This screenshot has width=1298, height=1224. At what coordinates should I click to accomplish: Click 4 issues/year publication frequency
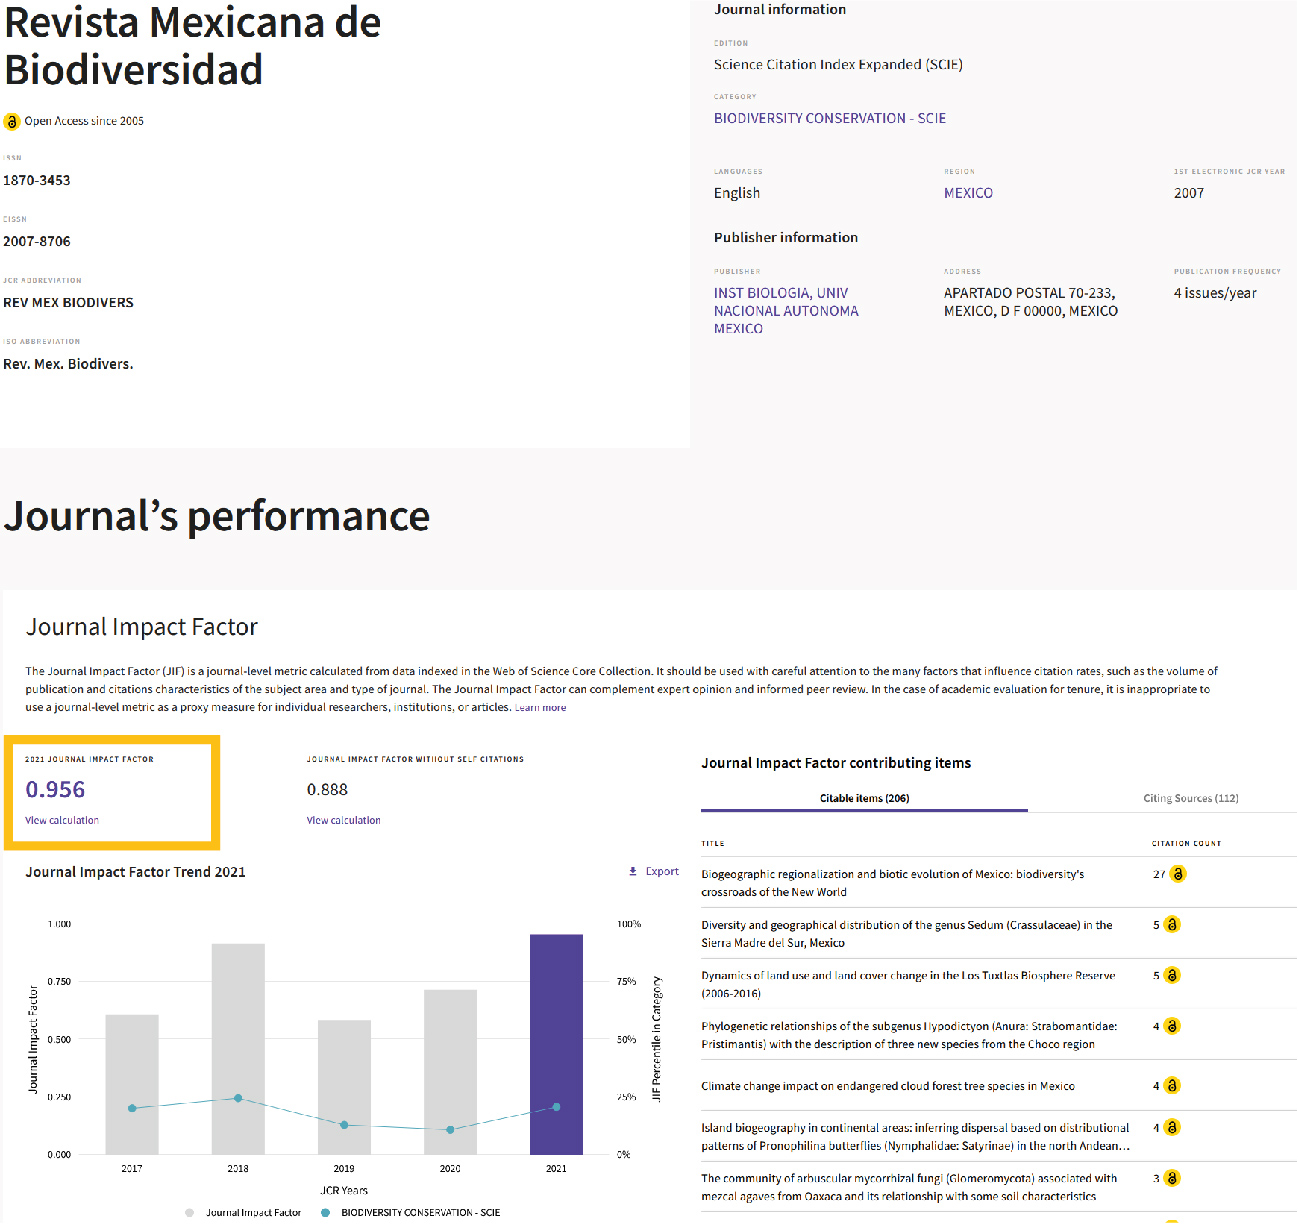pos(1215,293)
